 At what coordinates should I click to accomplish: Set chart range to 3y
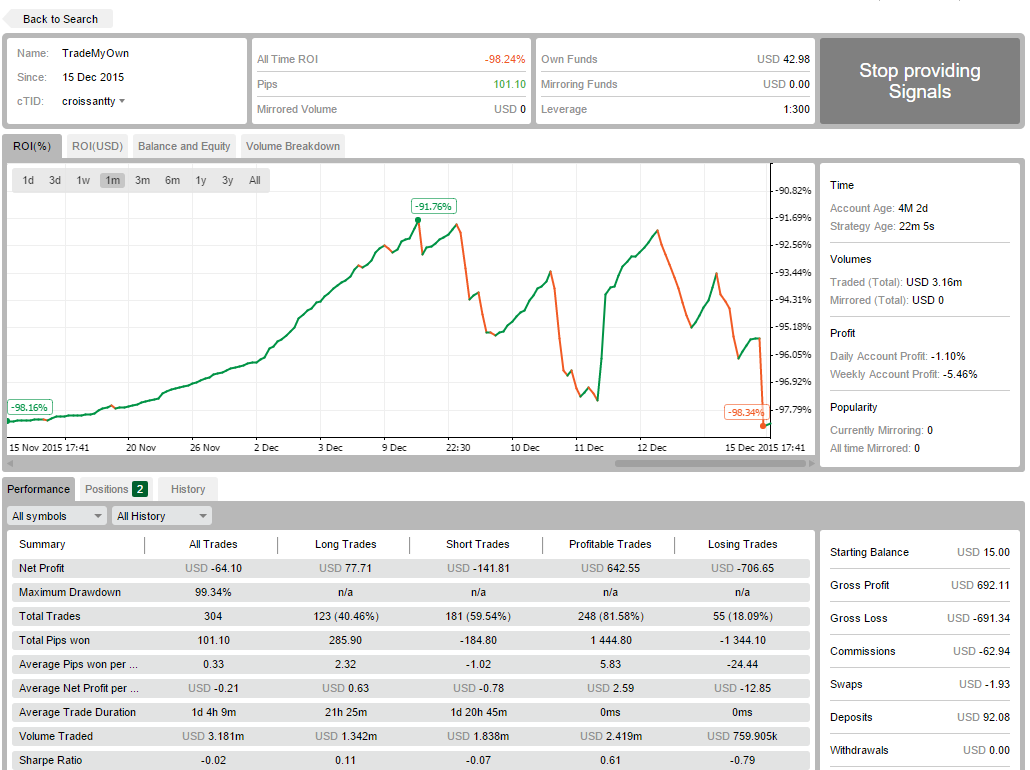pyautogui.click(x=227, y=180)
